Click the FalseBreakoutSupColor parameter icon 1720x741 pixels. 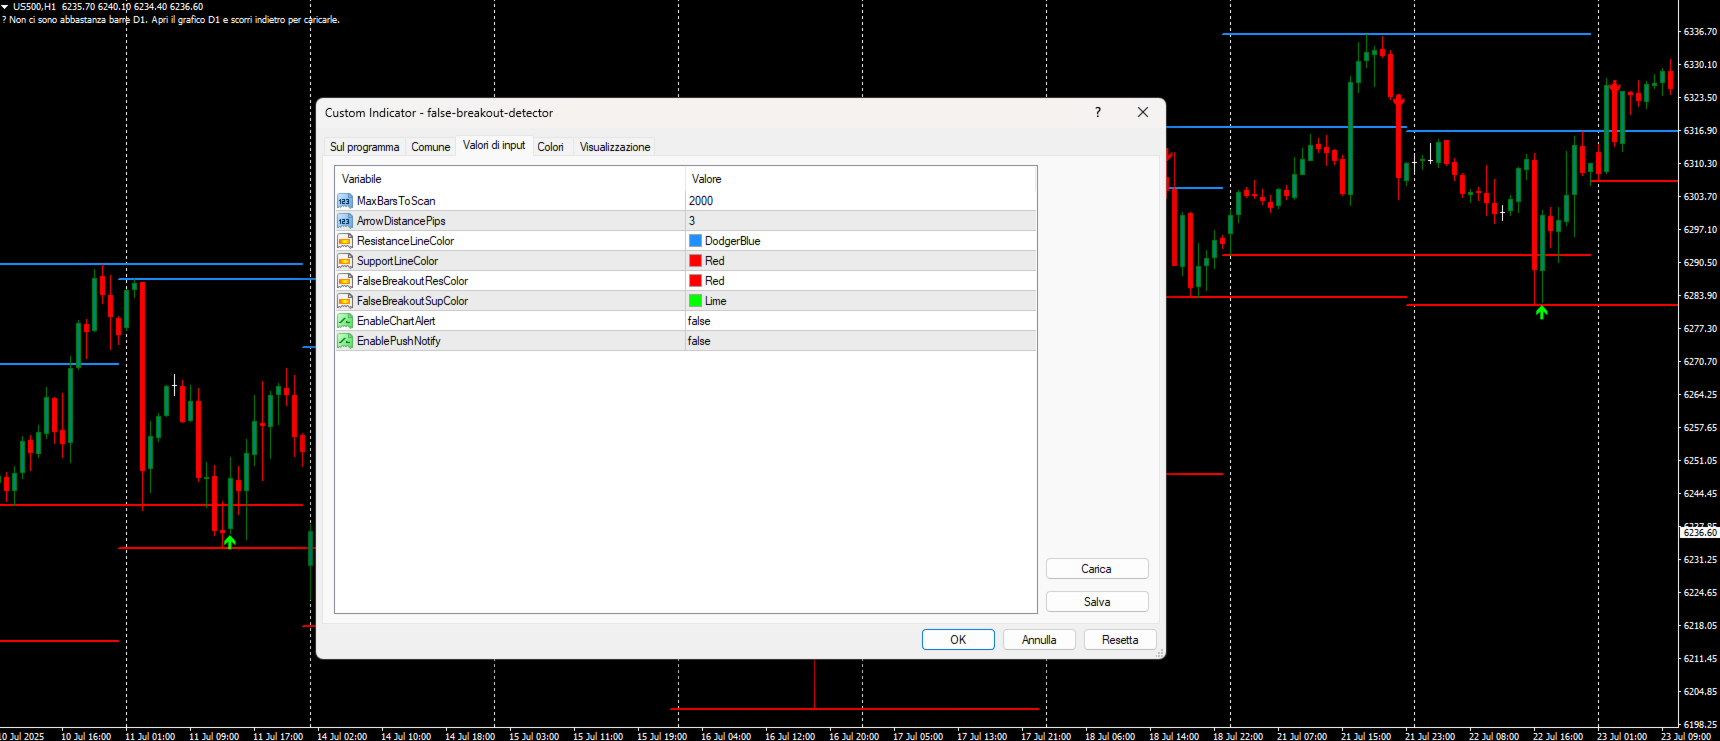(345, 301)
